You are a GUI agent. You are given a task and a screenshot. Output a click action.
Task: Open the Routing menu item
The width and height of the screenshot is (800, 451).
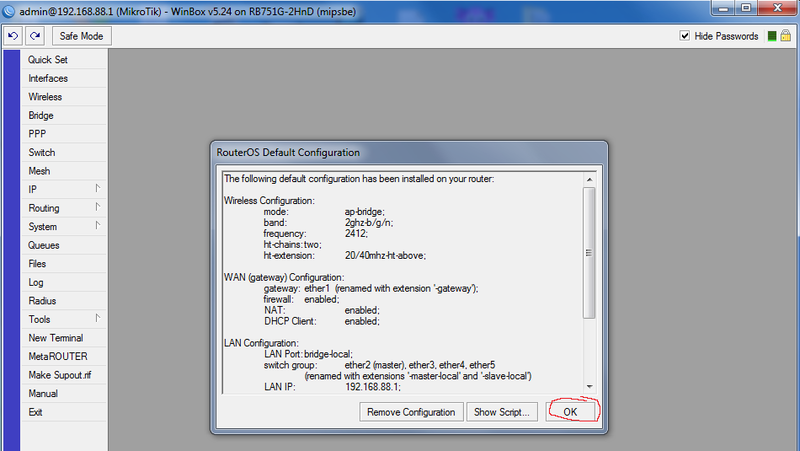click(x=64, y=208)
